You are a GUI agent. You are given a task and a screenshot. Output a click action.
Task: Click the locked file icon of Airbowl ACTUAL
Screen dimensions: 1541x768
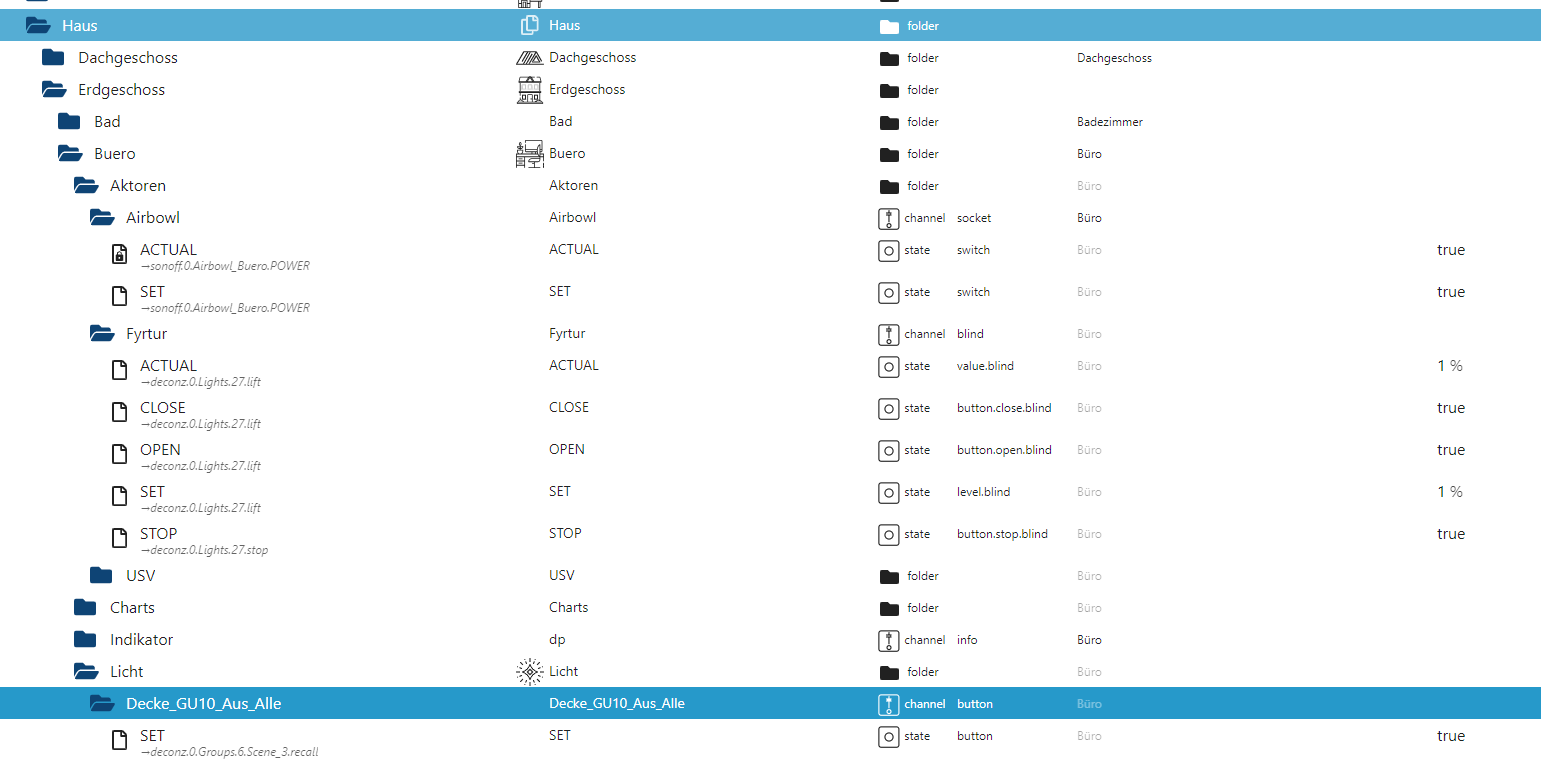(x=119, y=254)
